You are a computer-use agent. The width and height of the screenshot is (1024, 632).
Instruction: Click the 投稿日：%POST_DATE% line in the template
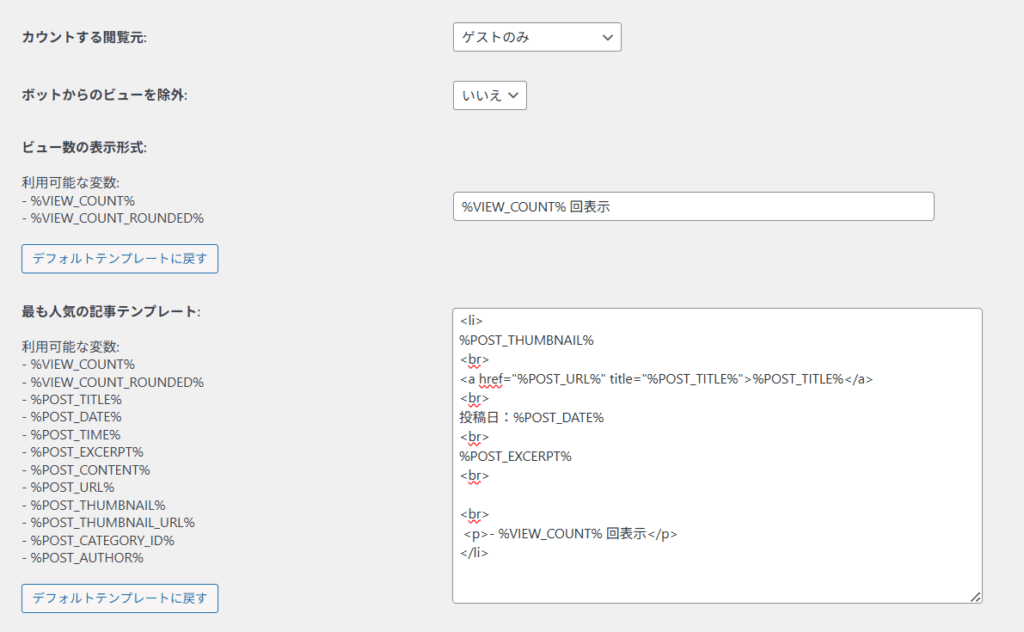coord(531,417)
